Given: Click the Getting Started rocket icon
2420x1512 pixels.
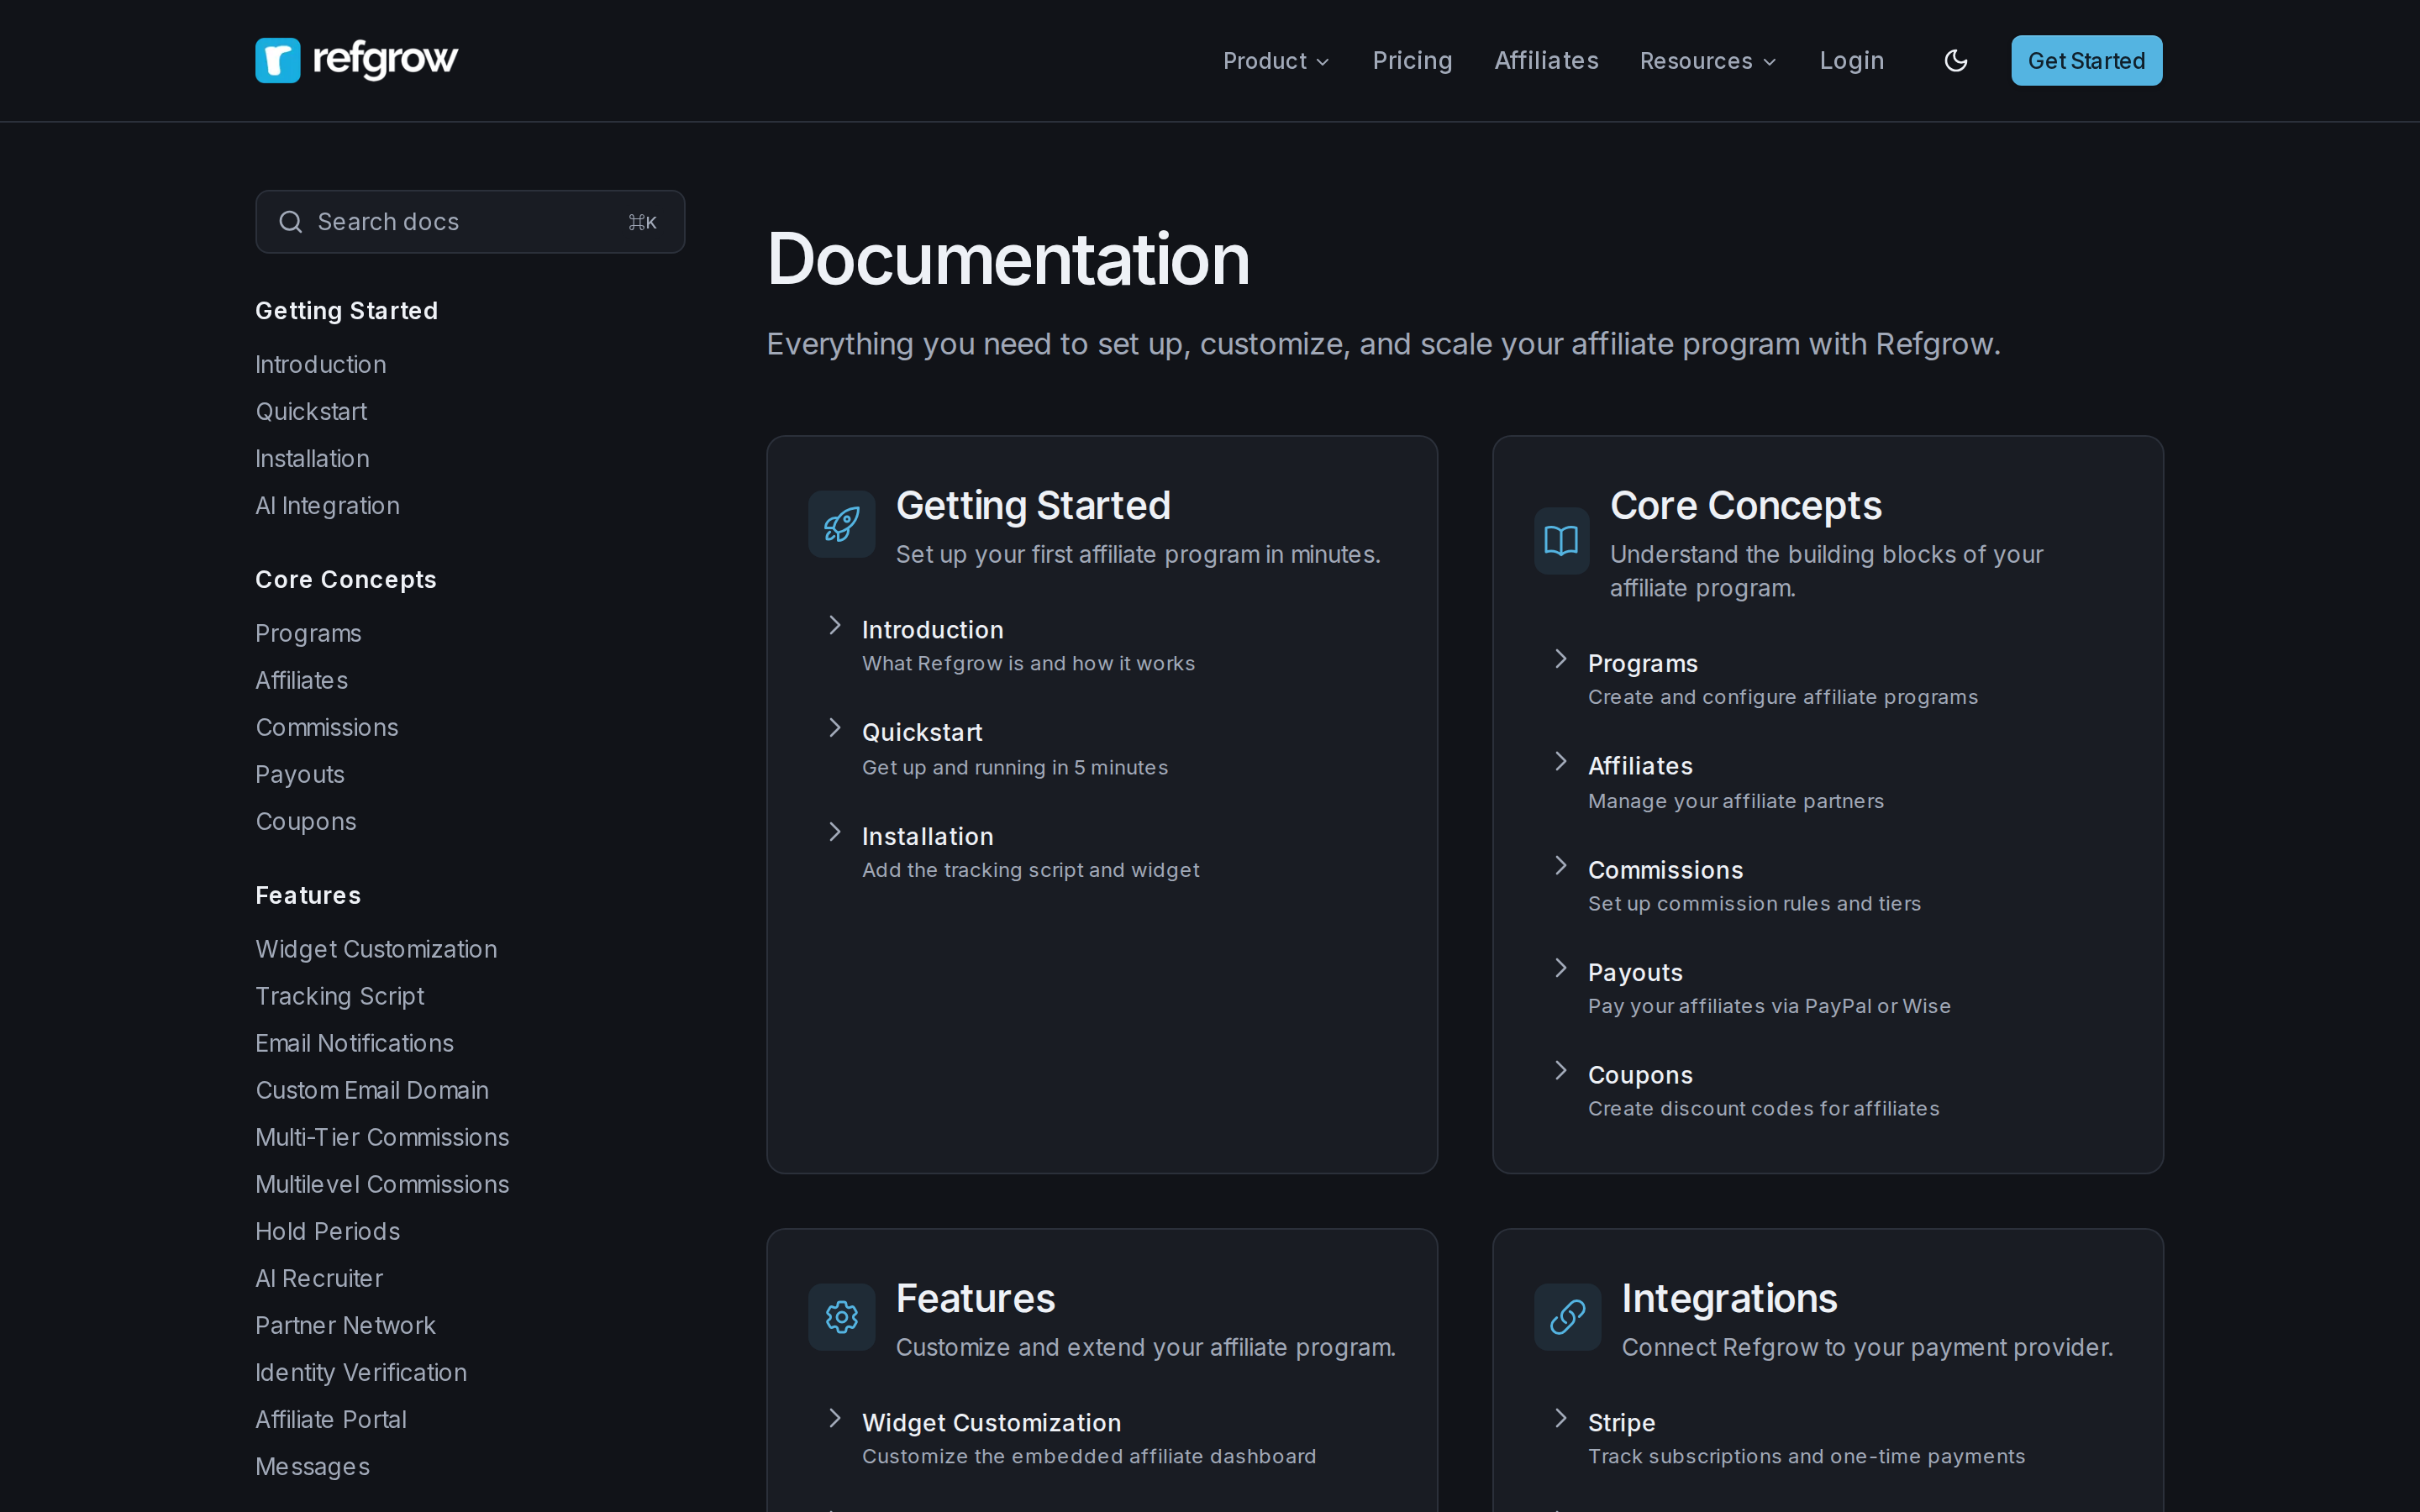Looking at the screenshot, I should (841, 524).
